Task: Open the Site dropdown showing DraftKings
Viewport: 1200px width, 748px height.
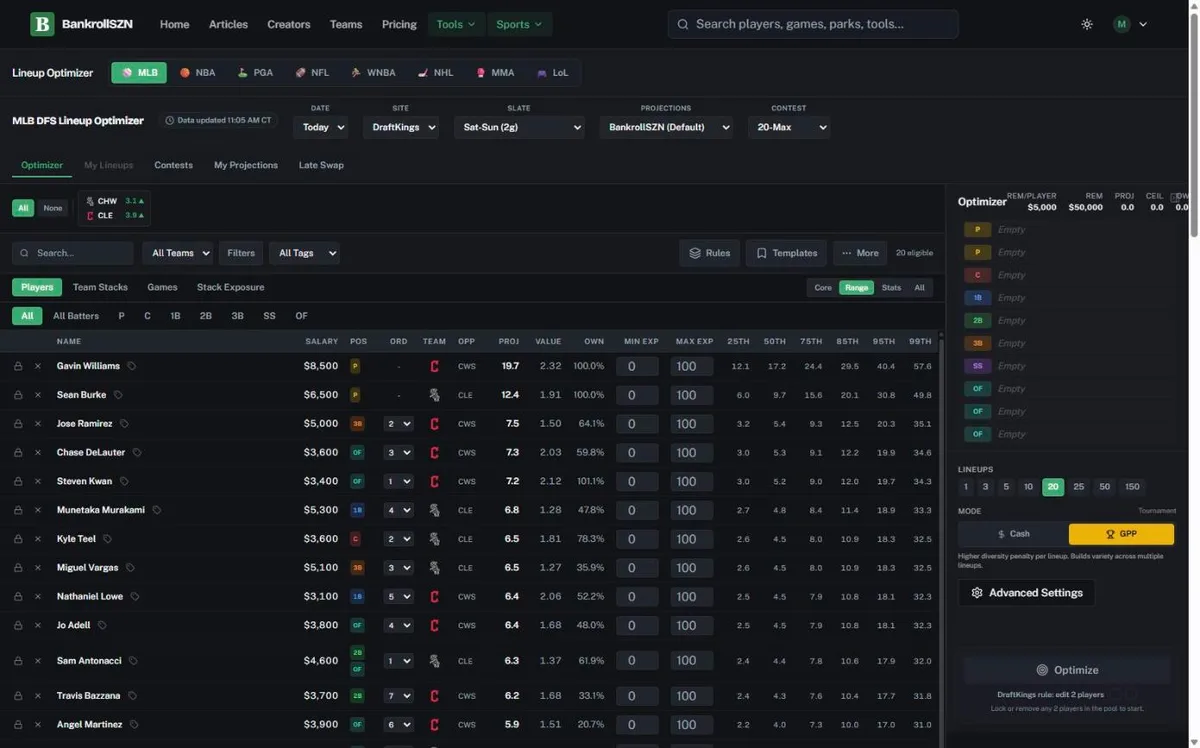Action: pos(400,127)
